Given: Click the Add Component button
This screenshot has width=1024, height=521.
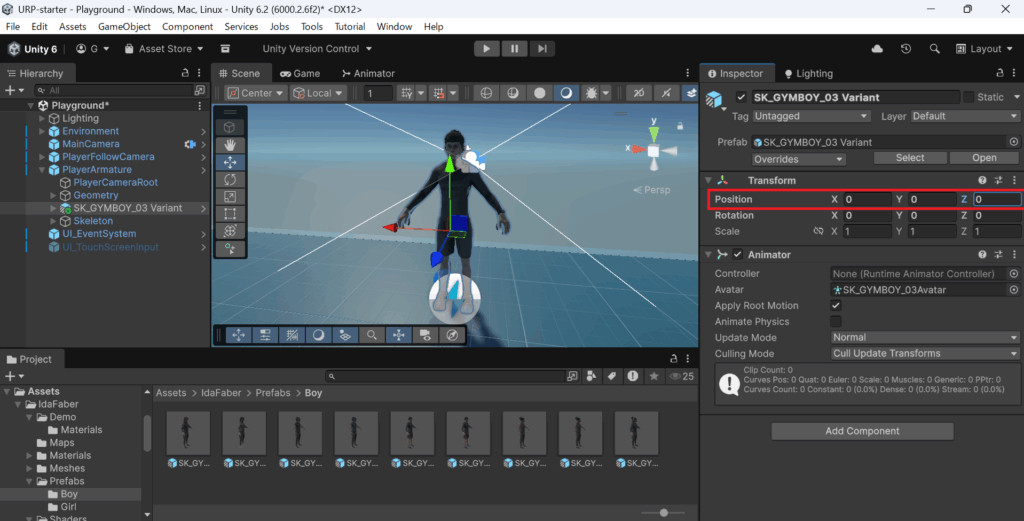Looking at the screenshot, I should coord(861,431).
